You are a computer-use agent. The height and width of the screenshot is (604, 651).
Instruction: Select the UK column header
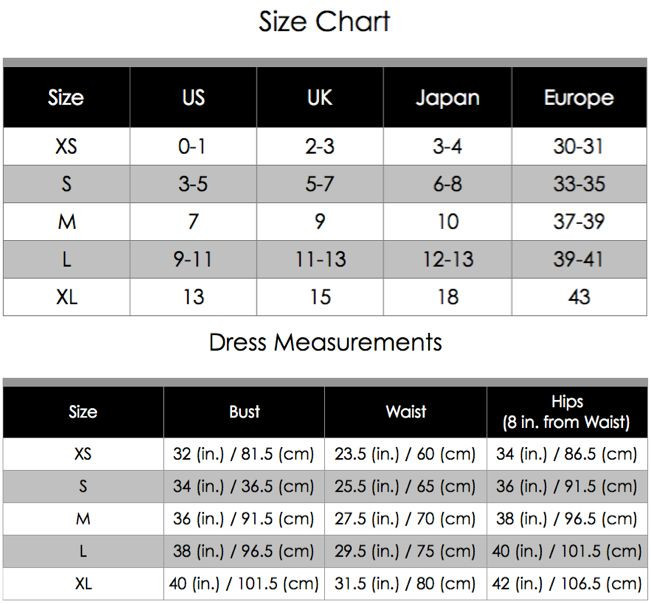click(320, 97)
